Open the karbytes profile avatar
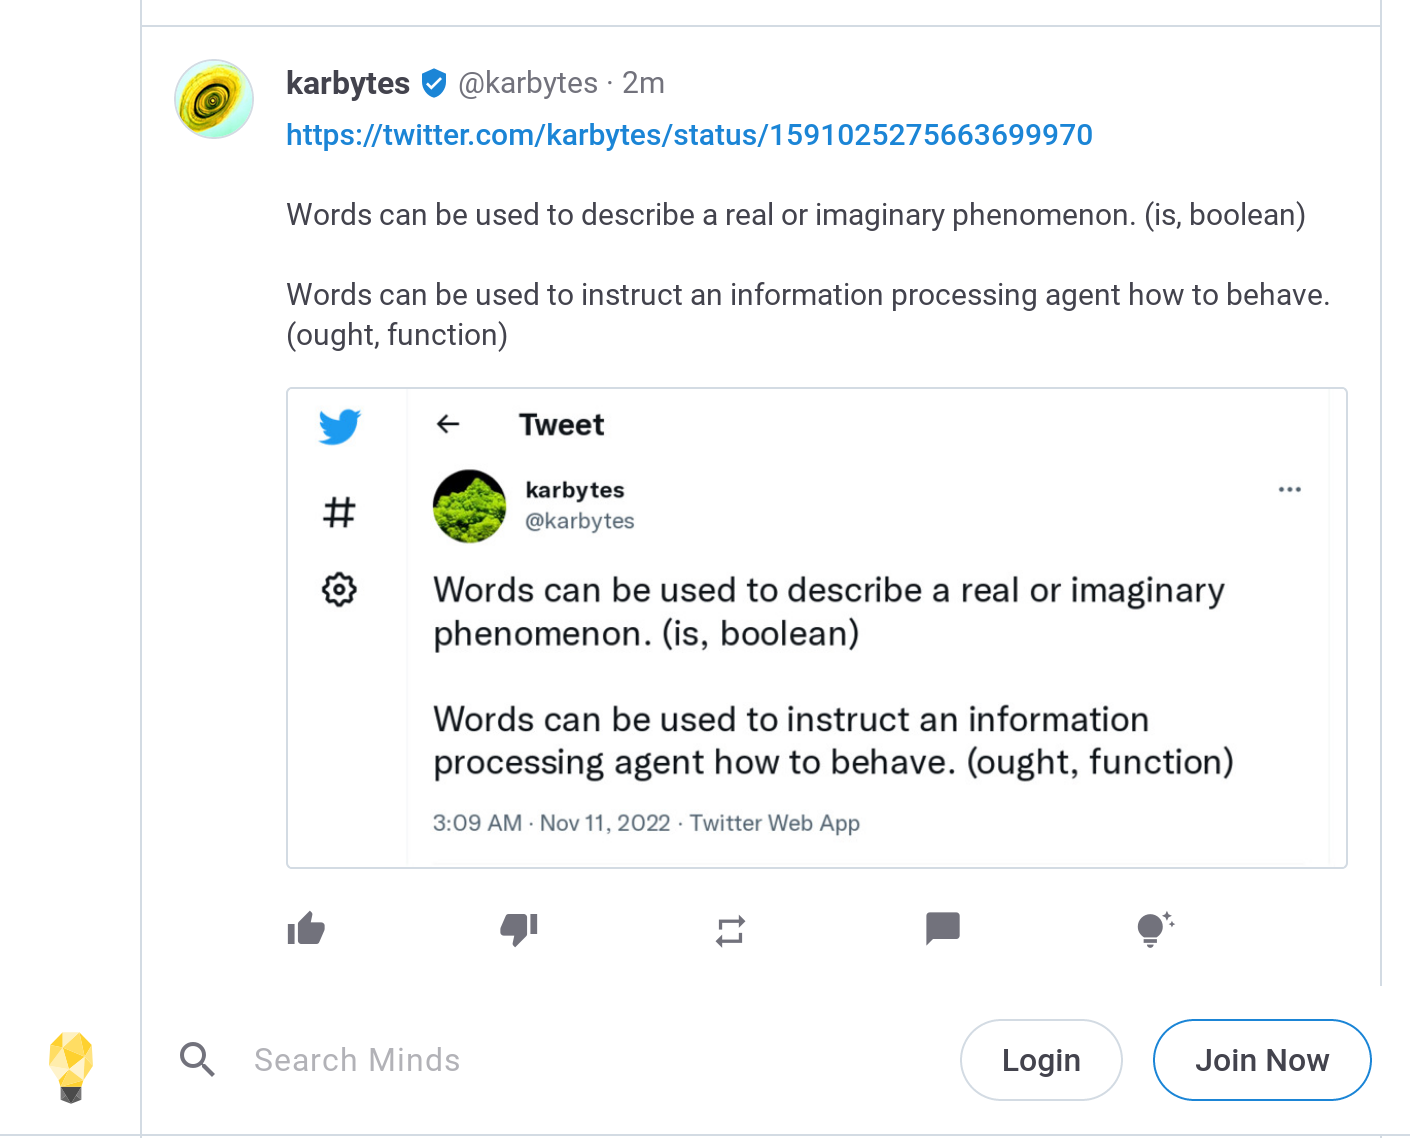1410x1138 pixels. tap(214, 99)
